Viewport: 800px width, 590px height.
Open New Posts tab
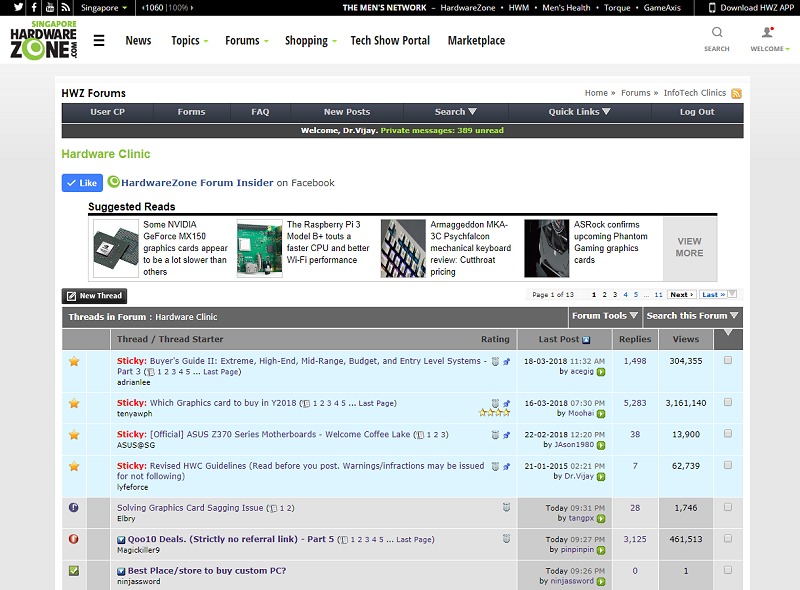[347, 112]
